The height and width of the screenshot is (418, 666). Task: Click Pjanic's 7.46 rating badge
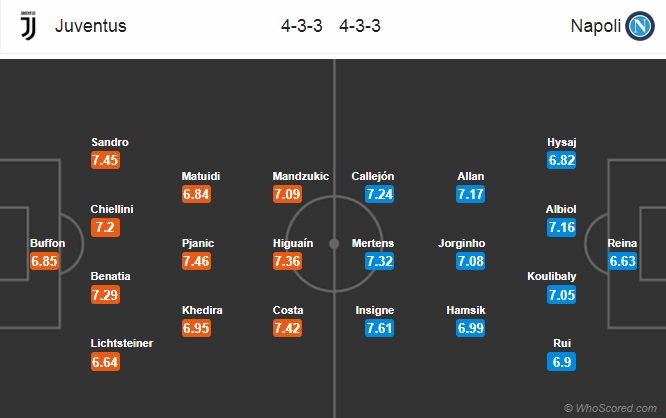196,261
